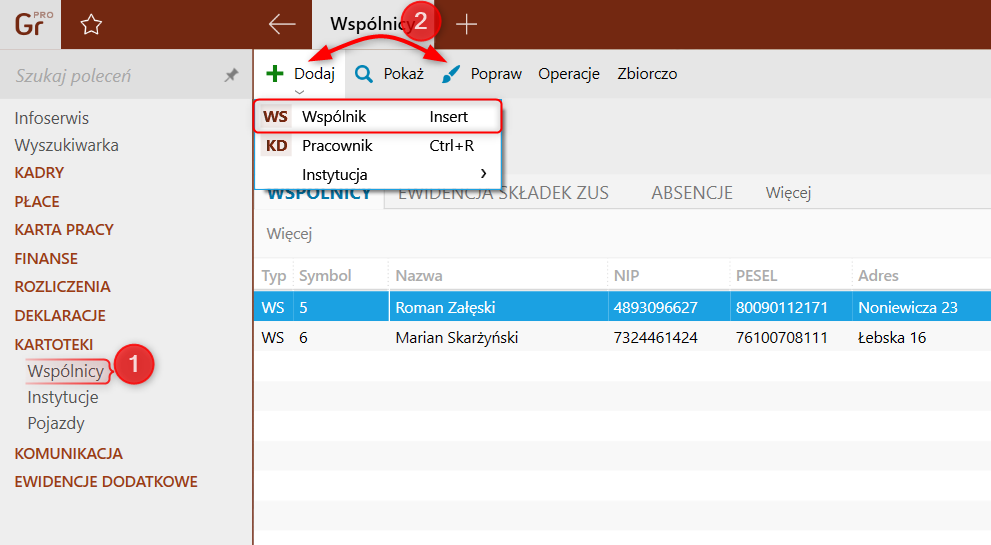Sort by the NIP column header

click(626, 276)
